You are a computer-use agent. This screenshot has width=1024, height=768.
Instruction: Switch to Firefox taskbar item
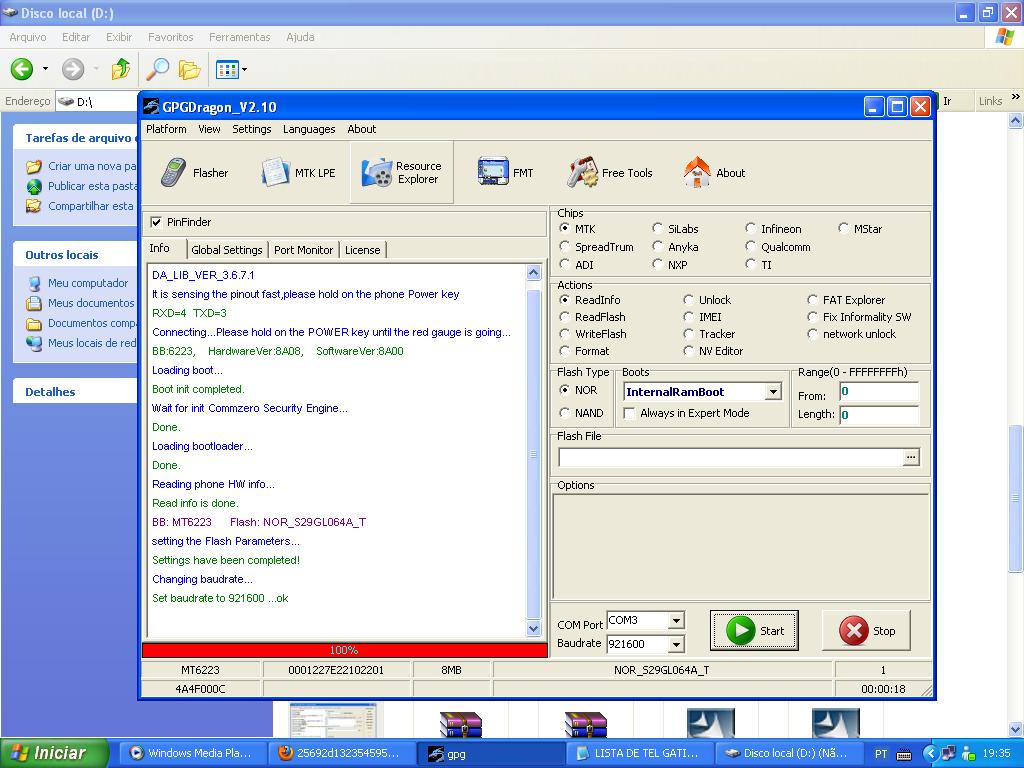point(344,753)
